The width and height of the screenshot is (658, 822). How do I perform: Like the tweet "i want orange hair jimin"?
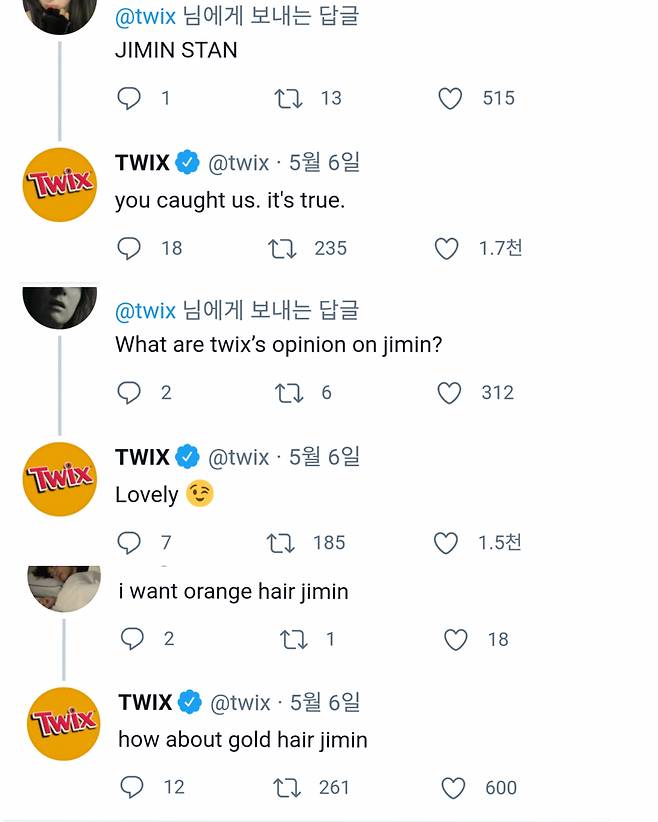point(455,639)
